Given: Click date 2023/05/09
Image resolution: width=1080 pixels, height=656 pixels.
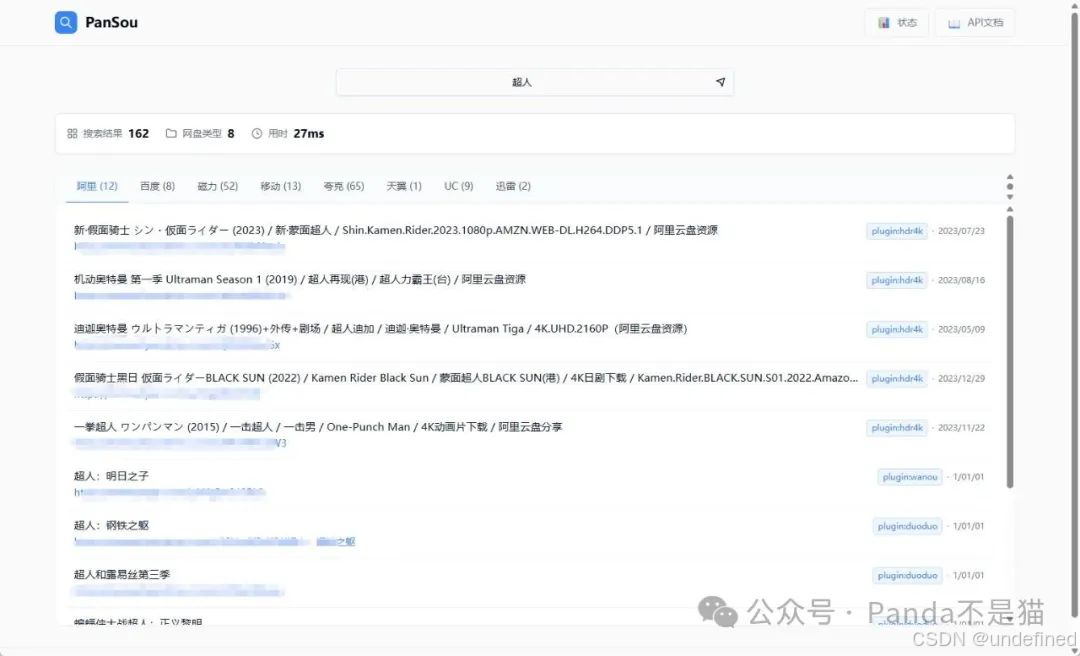Looking at the screenshot, I should (x=962, y=329).
